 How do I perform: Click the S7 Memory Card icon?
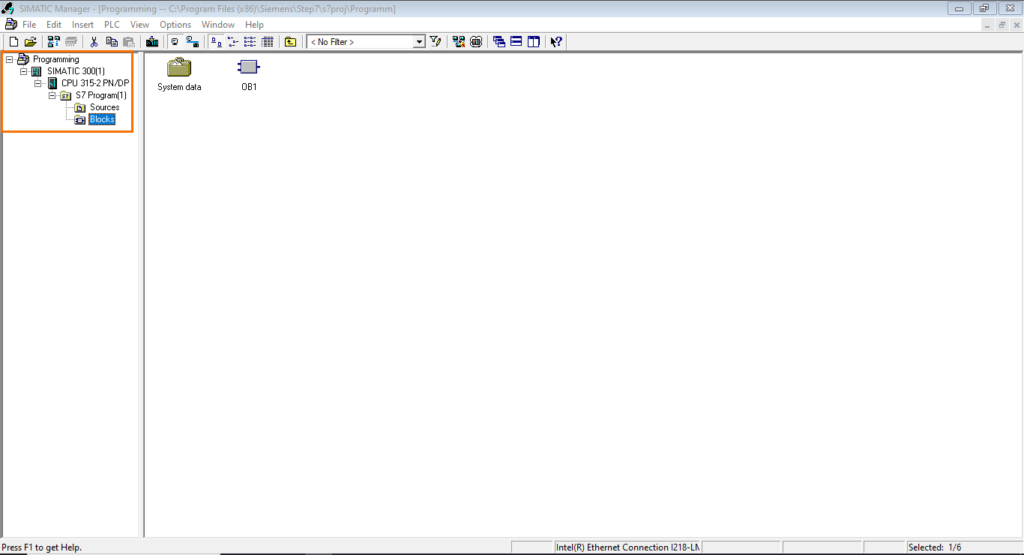71,42
